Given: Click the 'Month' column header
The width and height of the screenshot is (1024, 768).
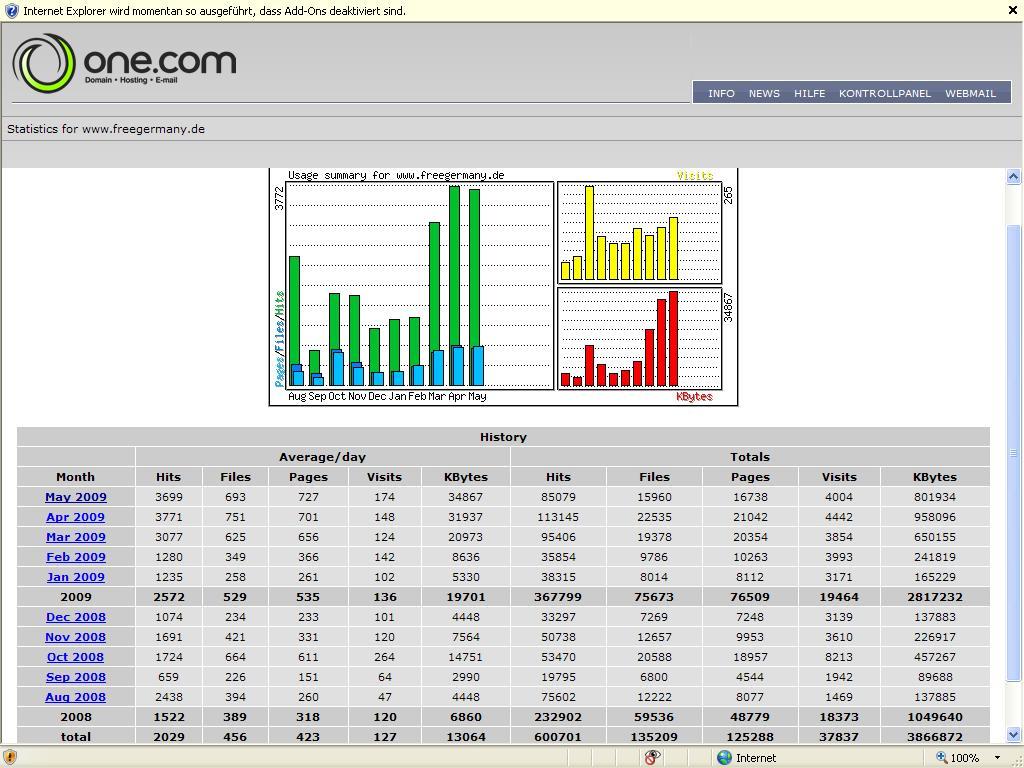Looking at the screenshot, I should click(75, 477).
